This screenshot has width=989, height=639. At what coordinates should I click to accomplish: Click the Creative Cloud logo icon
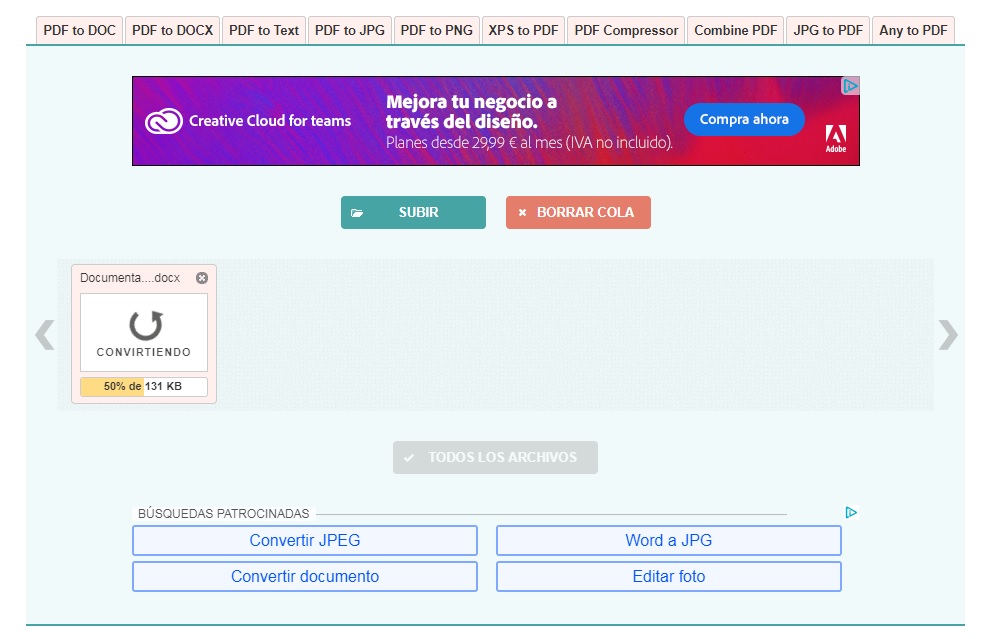point(164,121)
